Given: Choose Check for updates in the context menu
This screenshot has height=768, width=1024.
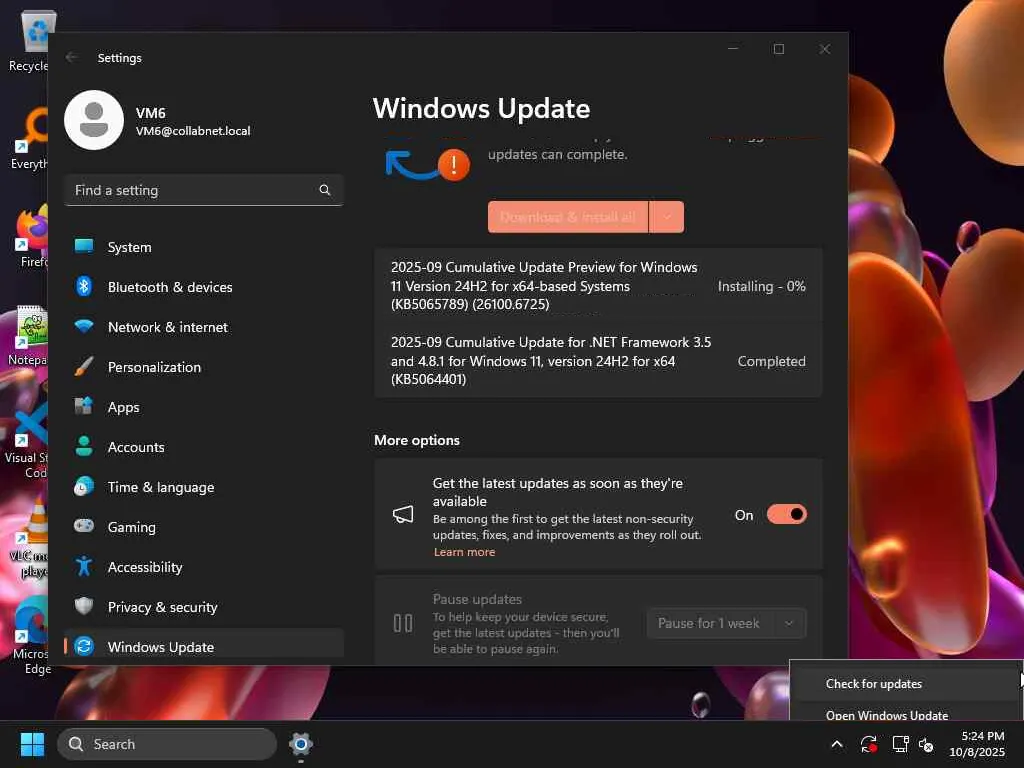Looking at the screenshot, I should [x=906, y=684].
